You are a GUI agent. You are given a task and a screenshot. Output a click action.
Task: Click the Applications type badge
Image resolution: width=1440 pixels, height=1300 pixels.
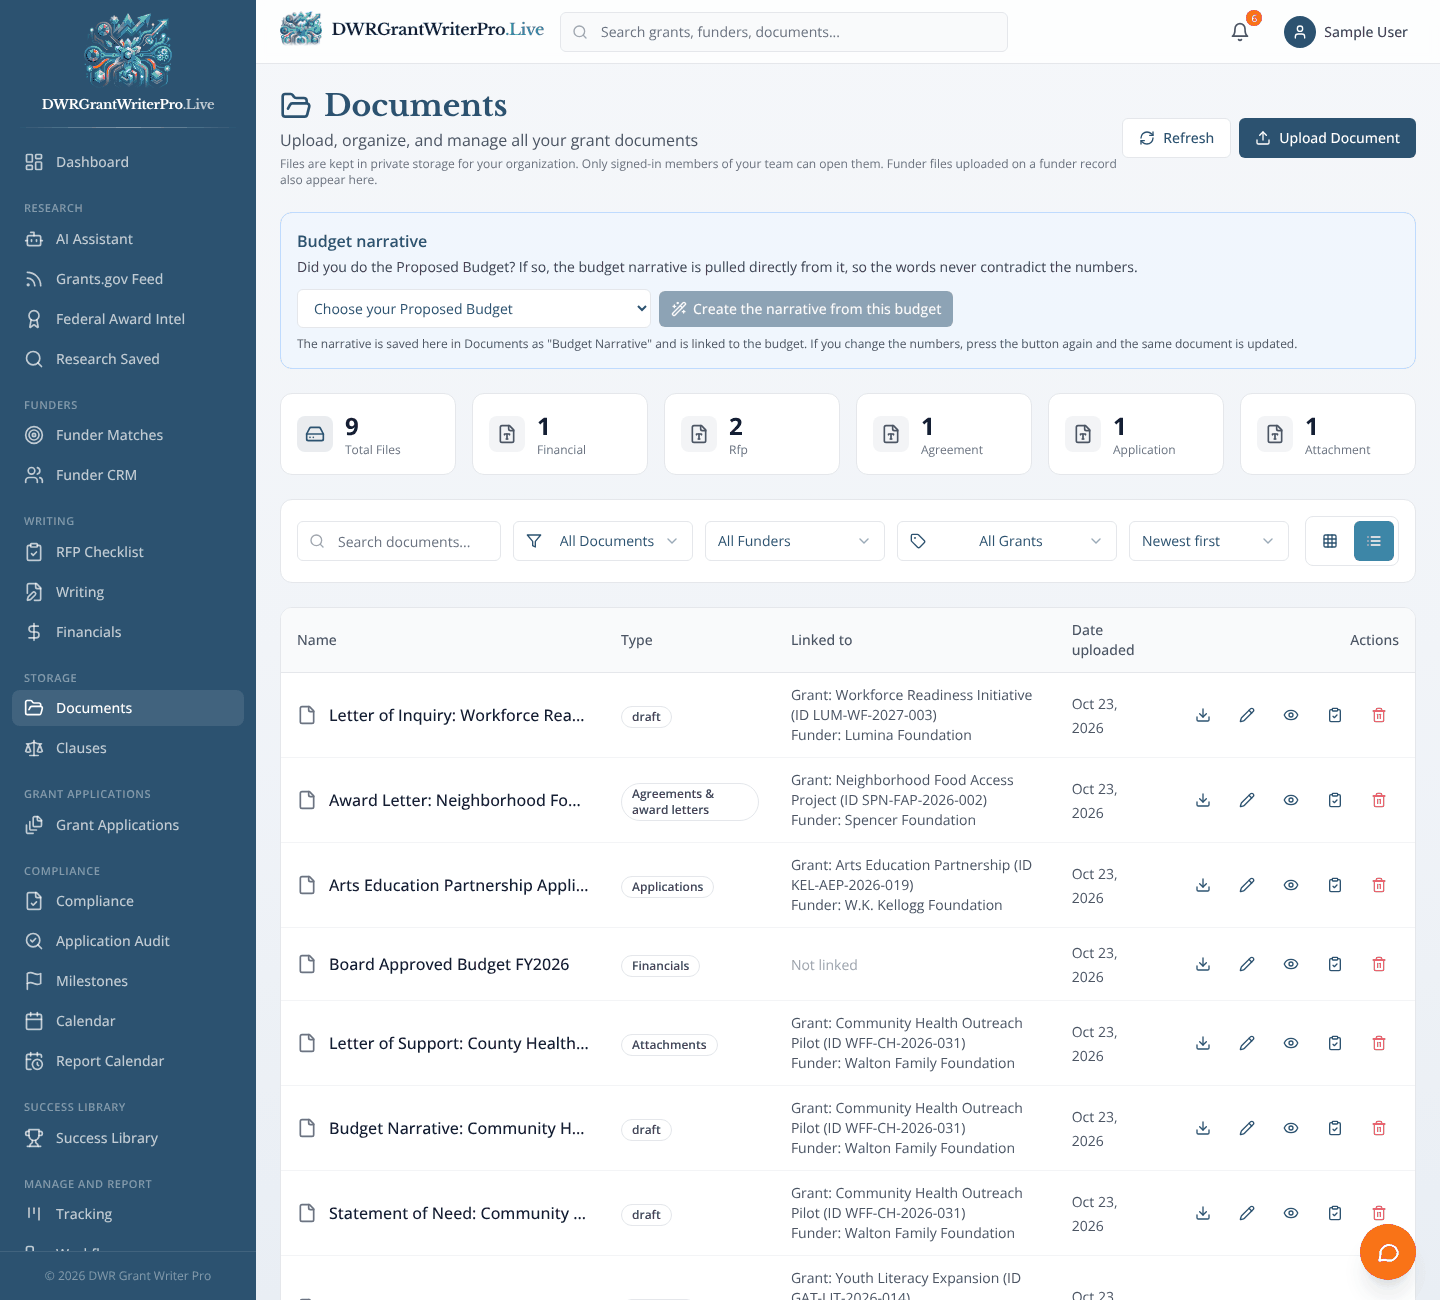pos(667,887)
